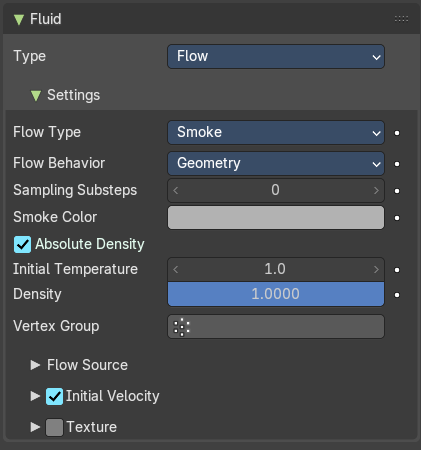The width and height of the screenshot is (421, 450).
Task: Collapse the Settings subpanel triangle
Action: pos(36,96)
